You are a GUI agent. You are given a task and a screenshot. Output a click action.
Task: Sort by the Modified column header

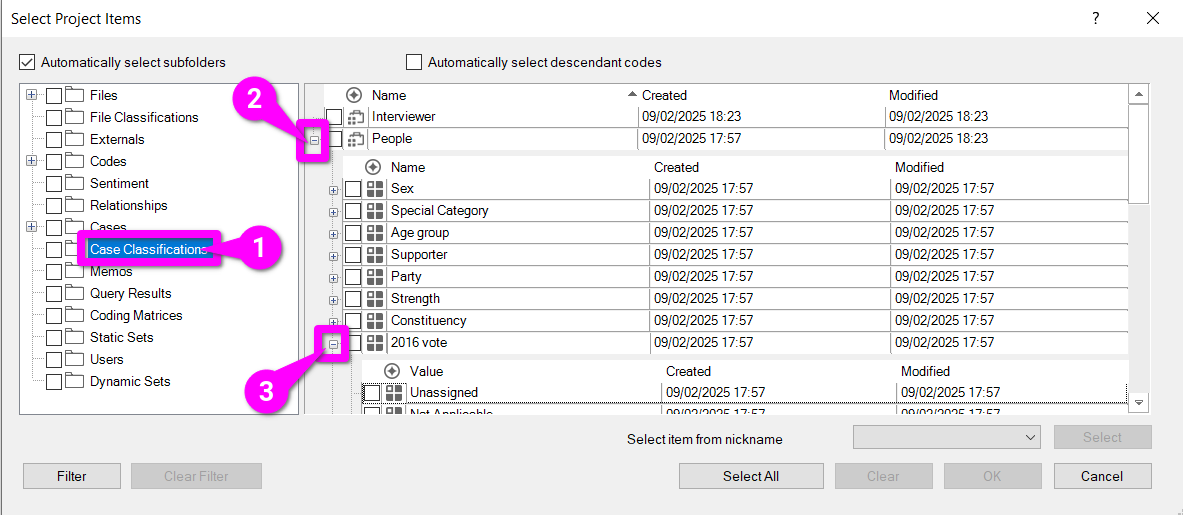[x=913, y=95]
